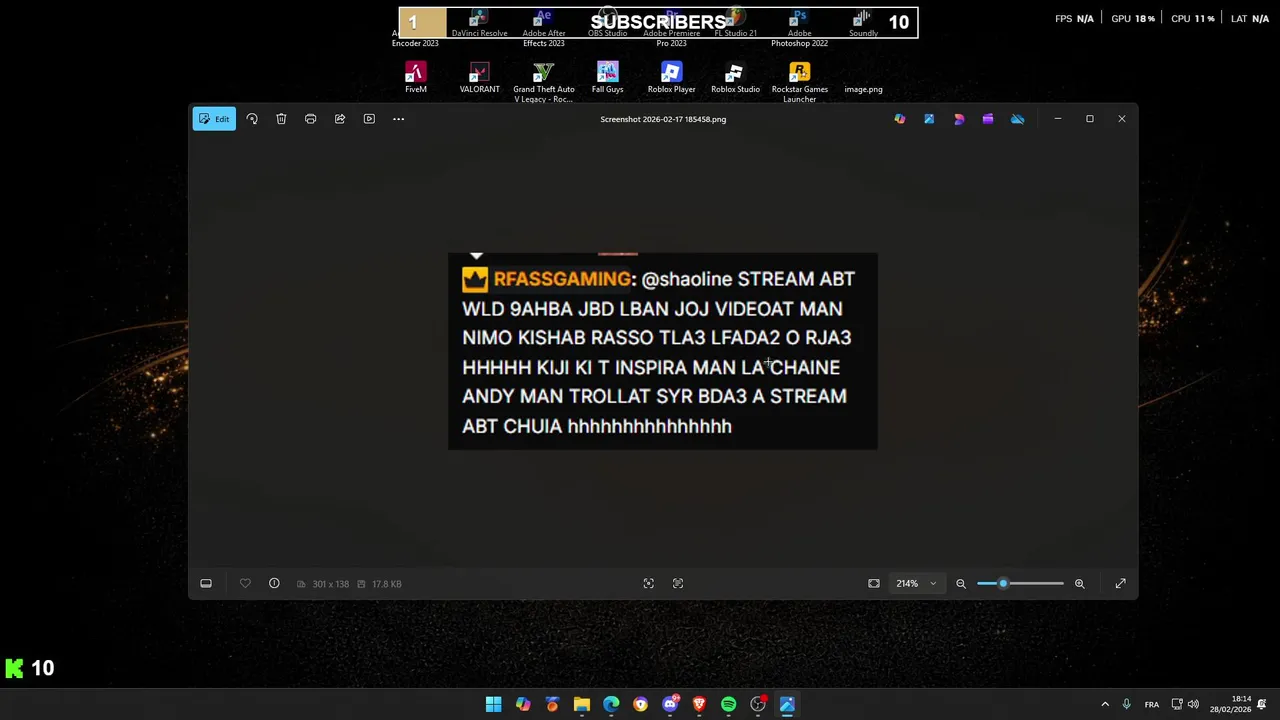Open File Explorer from taskbar
1280x720 pixels.
click(582, 704)
